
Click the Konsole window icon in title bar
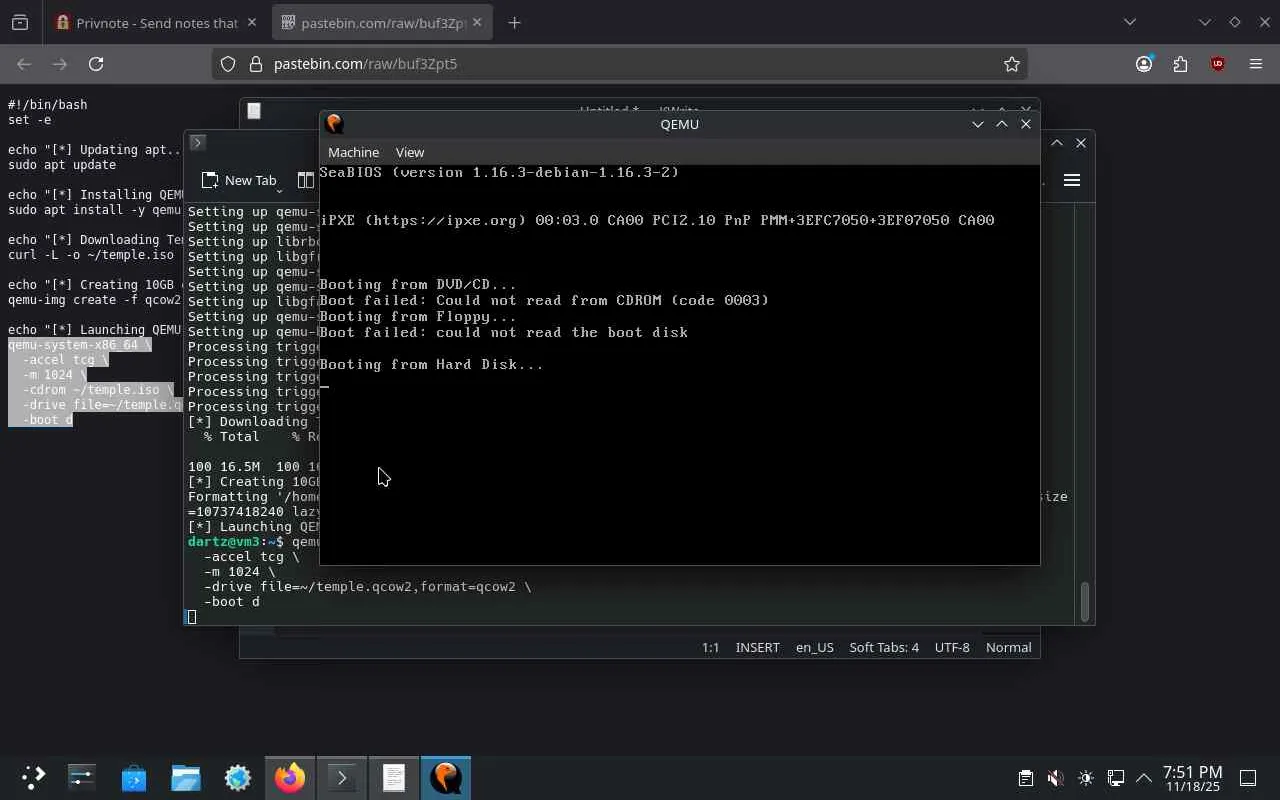point(197,143)
